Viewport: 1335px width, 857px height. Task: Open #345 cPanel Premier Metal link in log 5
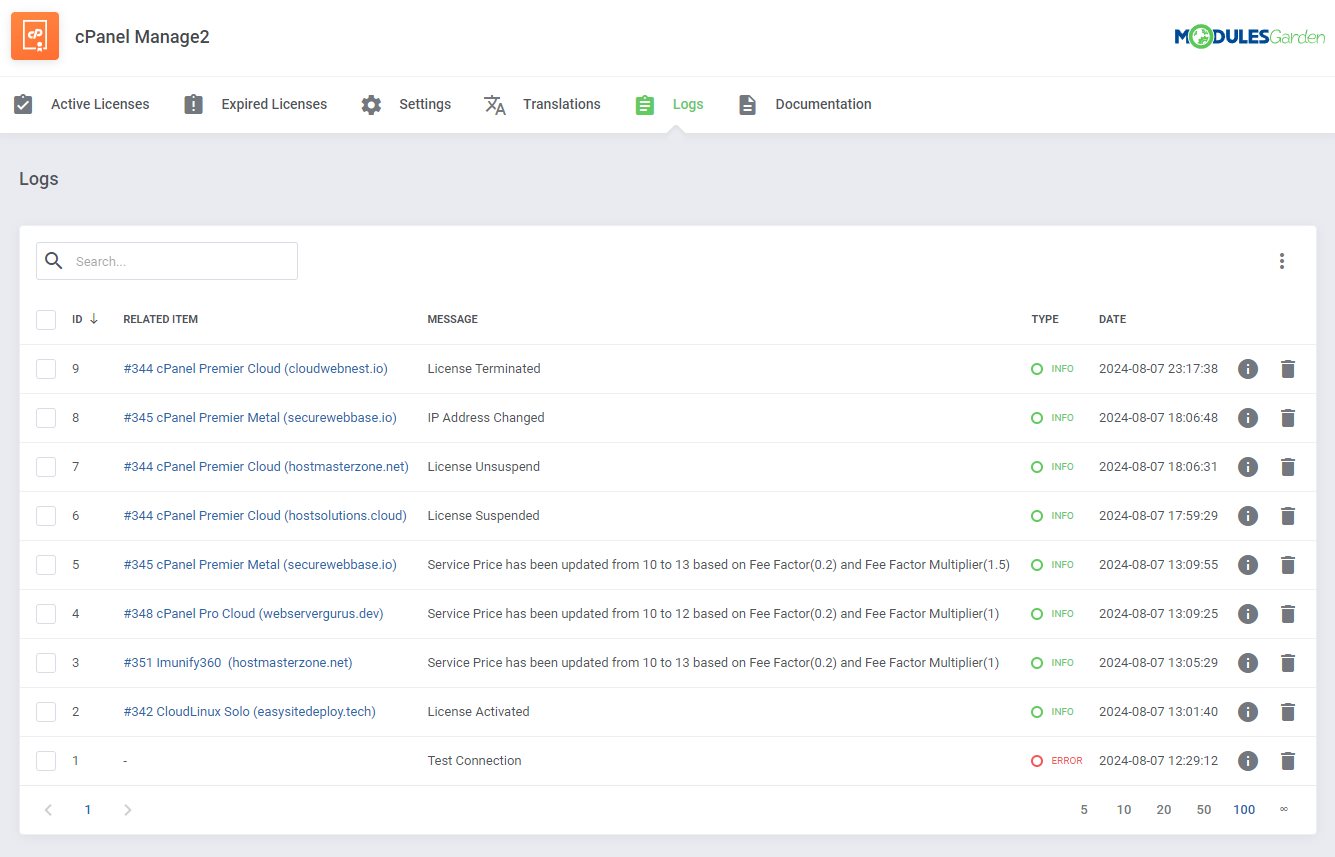[260, 565]
